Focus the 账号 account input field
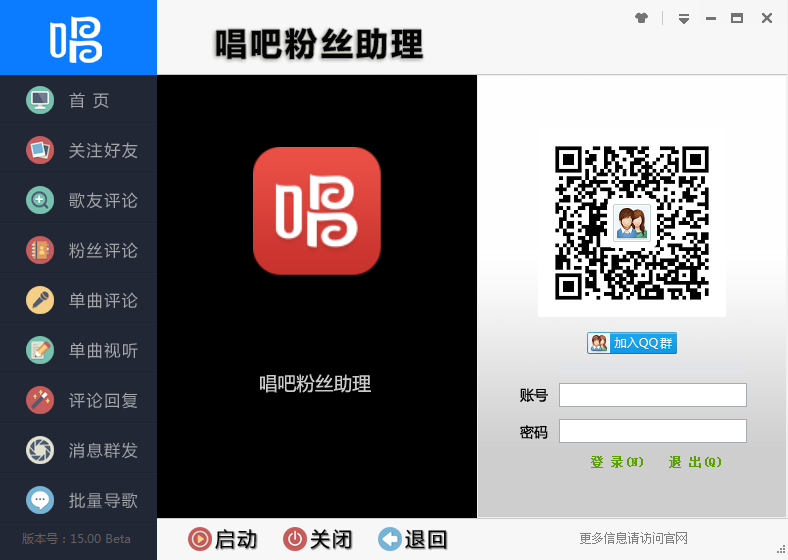The width and height of the screenshot is (788, 560). click(x=652, y=395)
